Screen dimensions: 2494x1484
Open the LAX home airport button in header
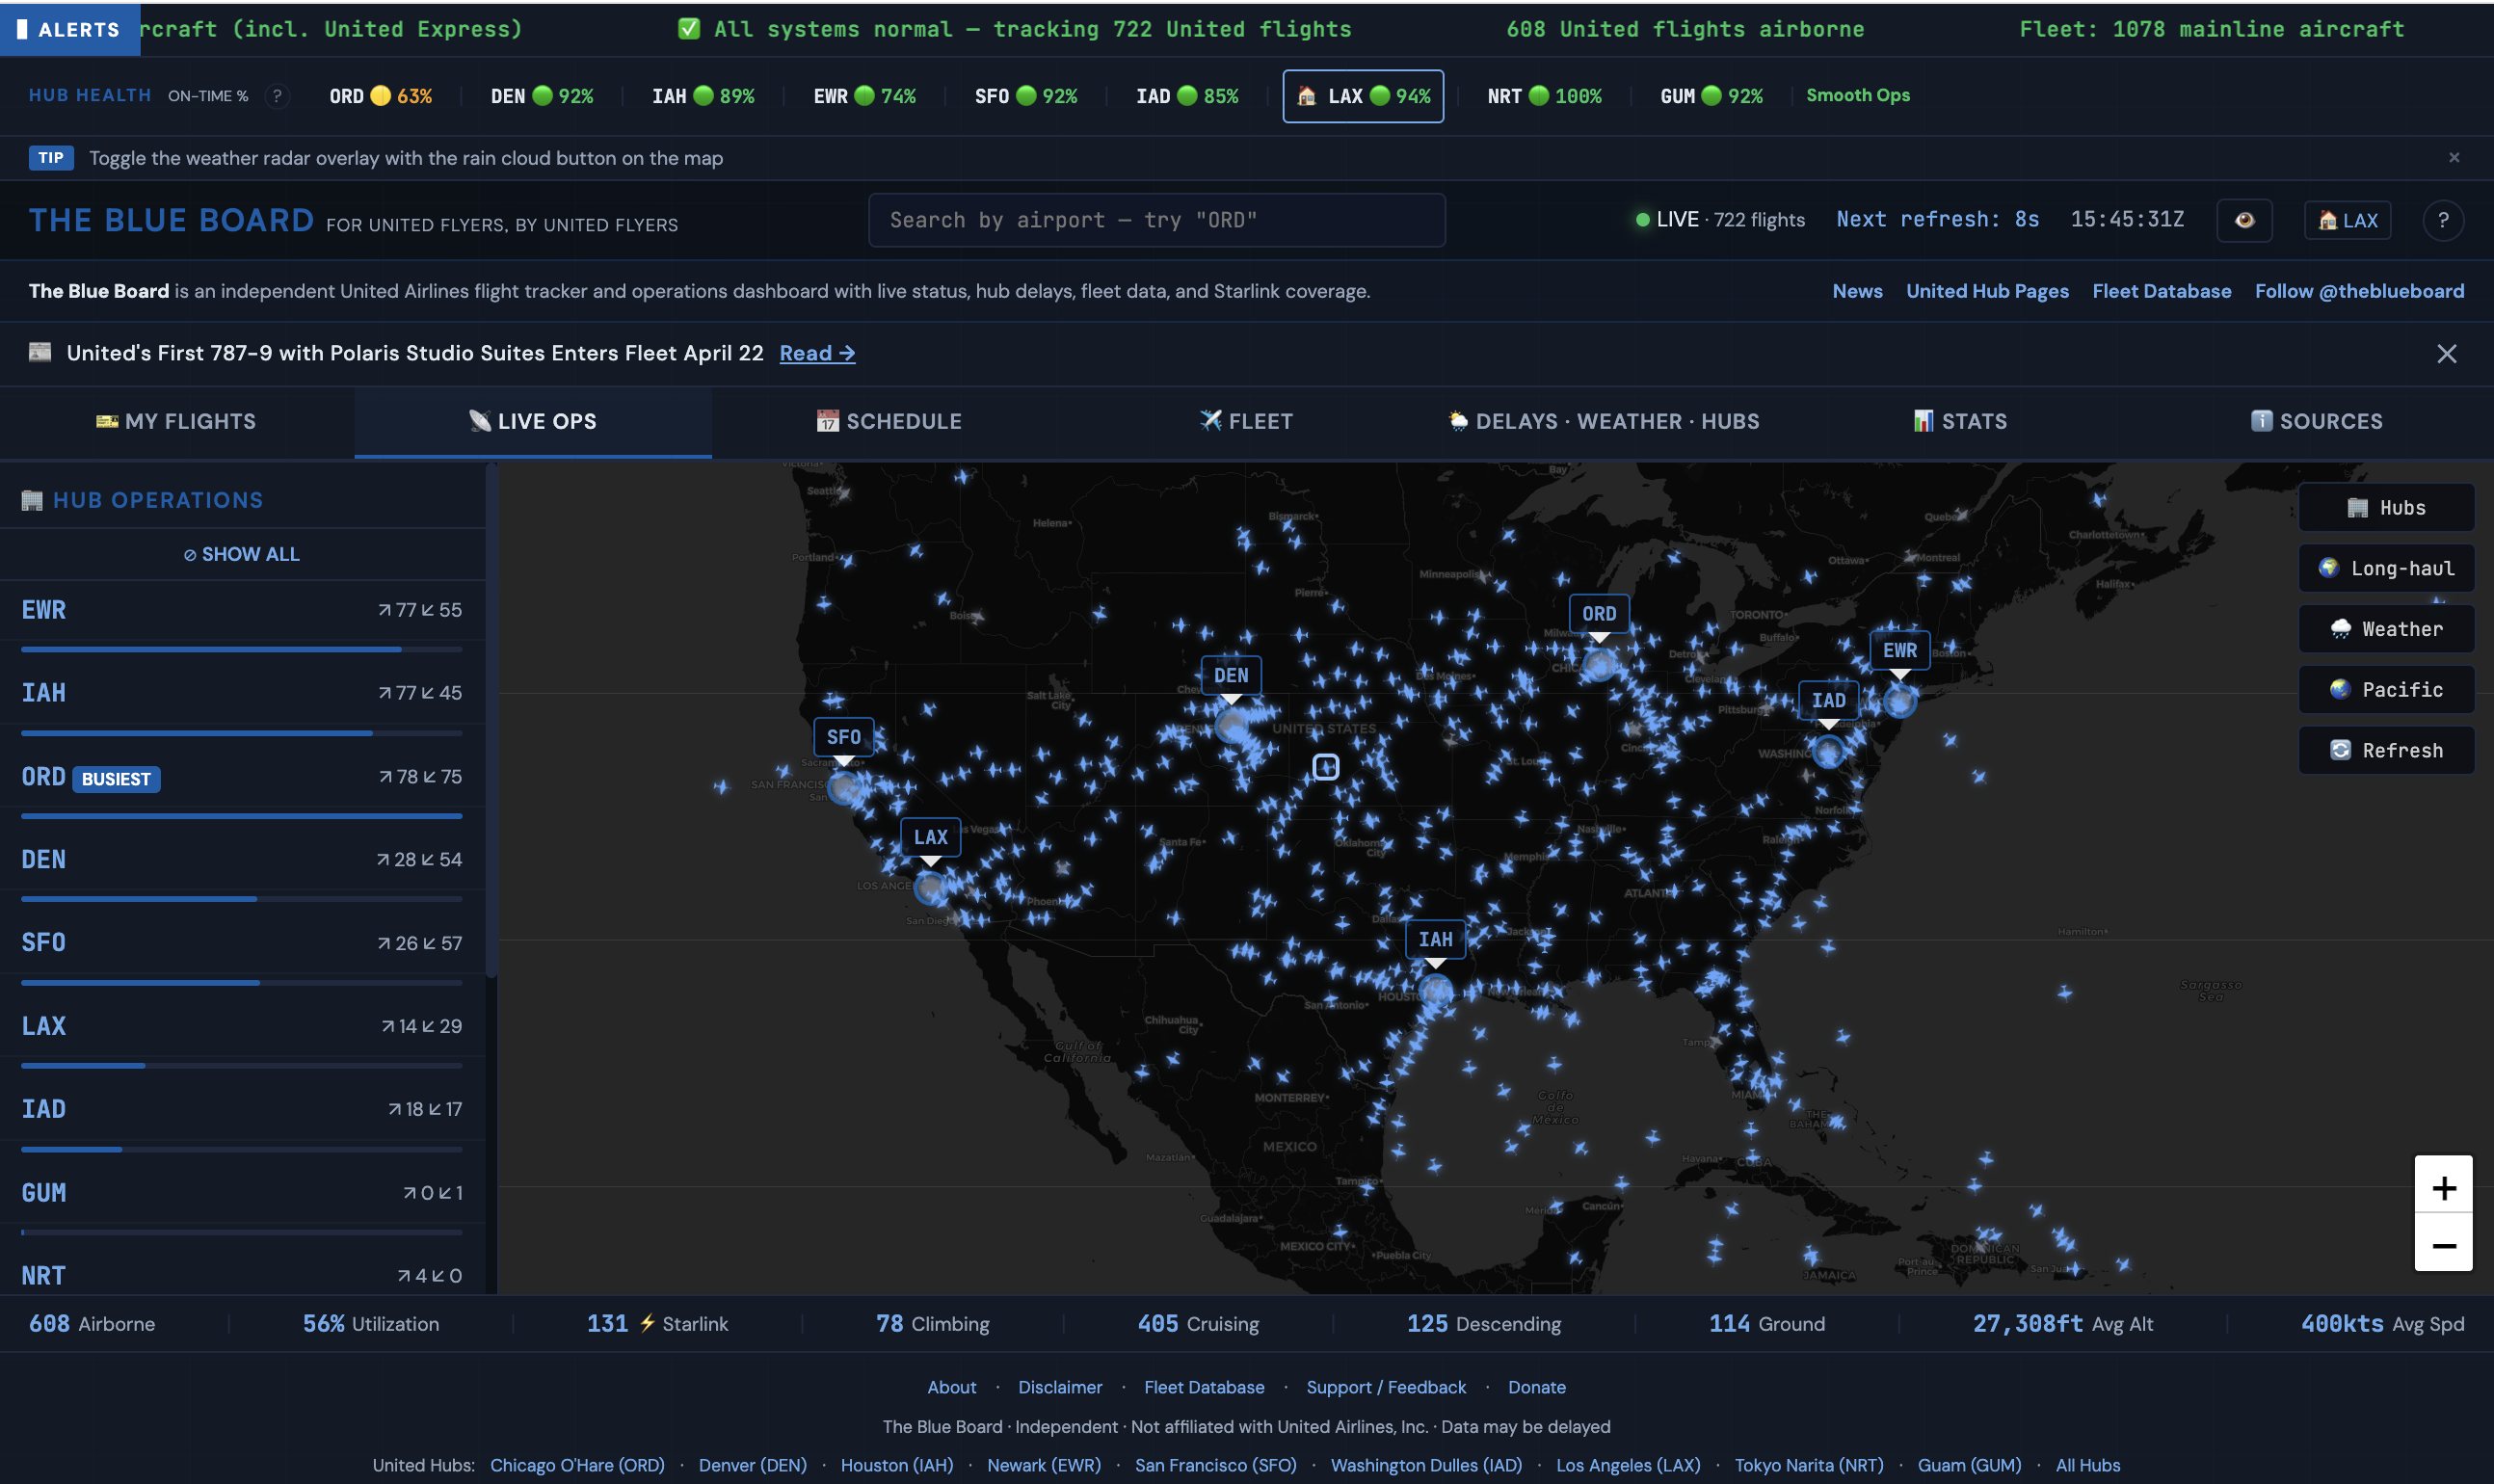coord(2348,220)
